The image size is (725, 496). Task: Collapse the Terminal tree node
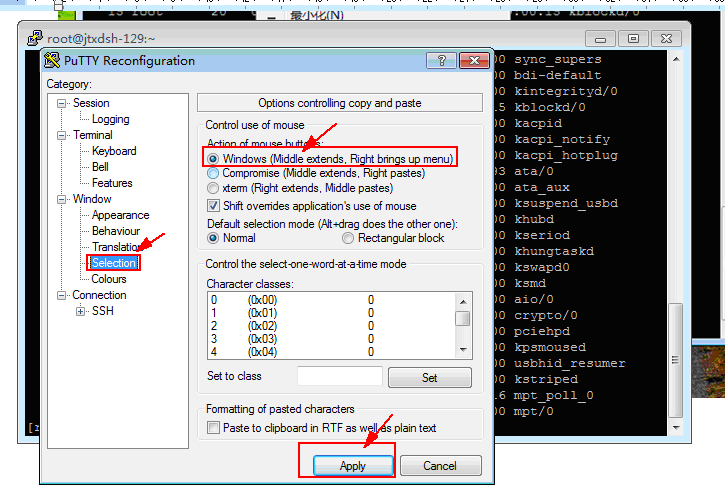pos(61,135)
